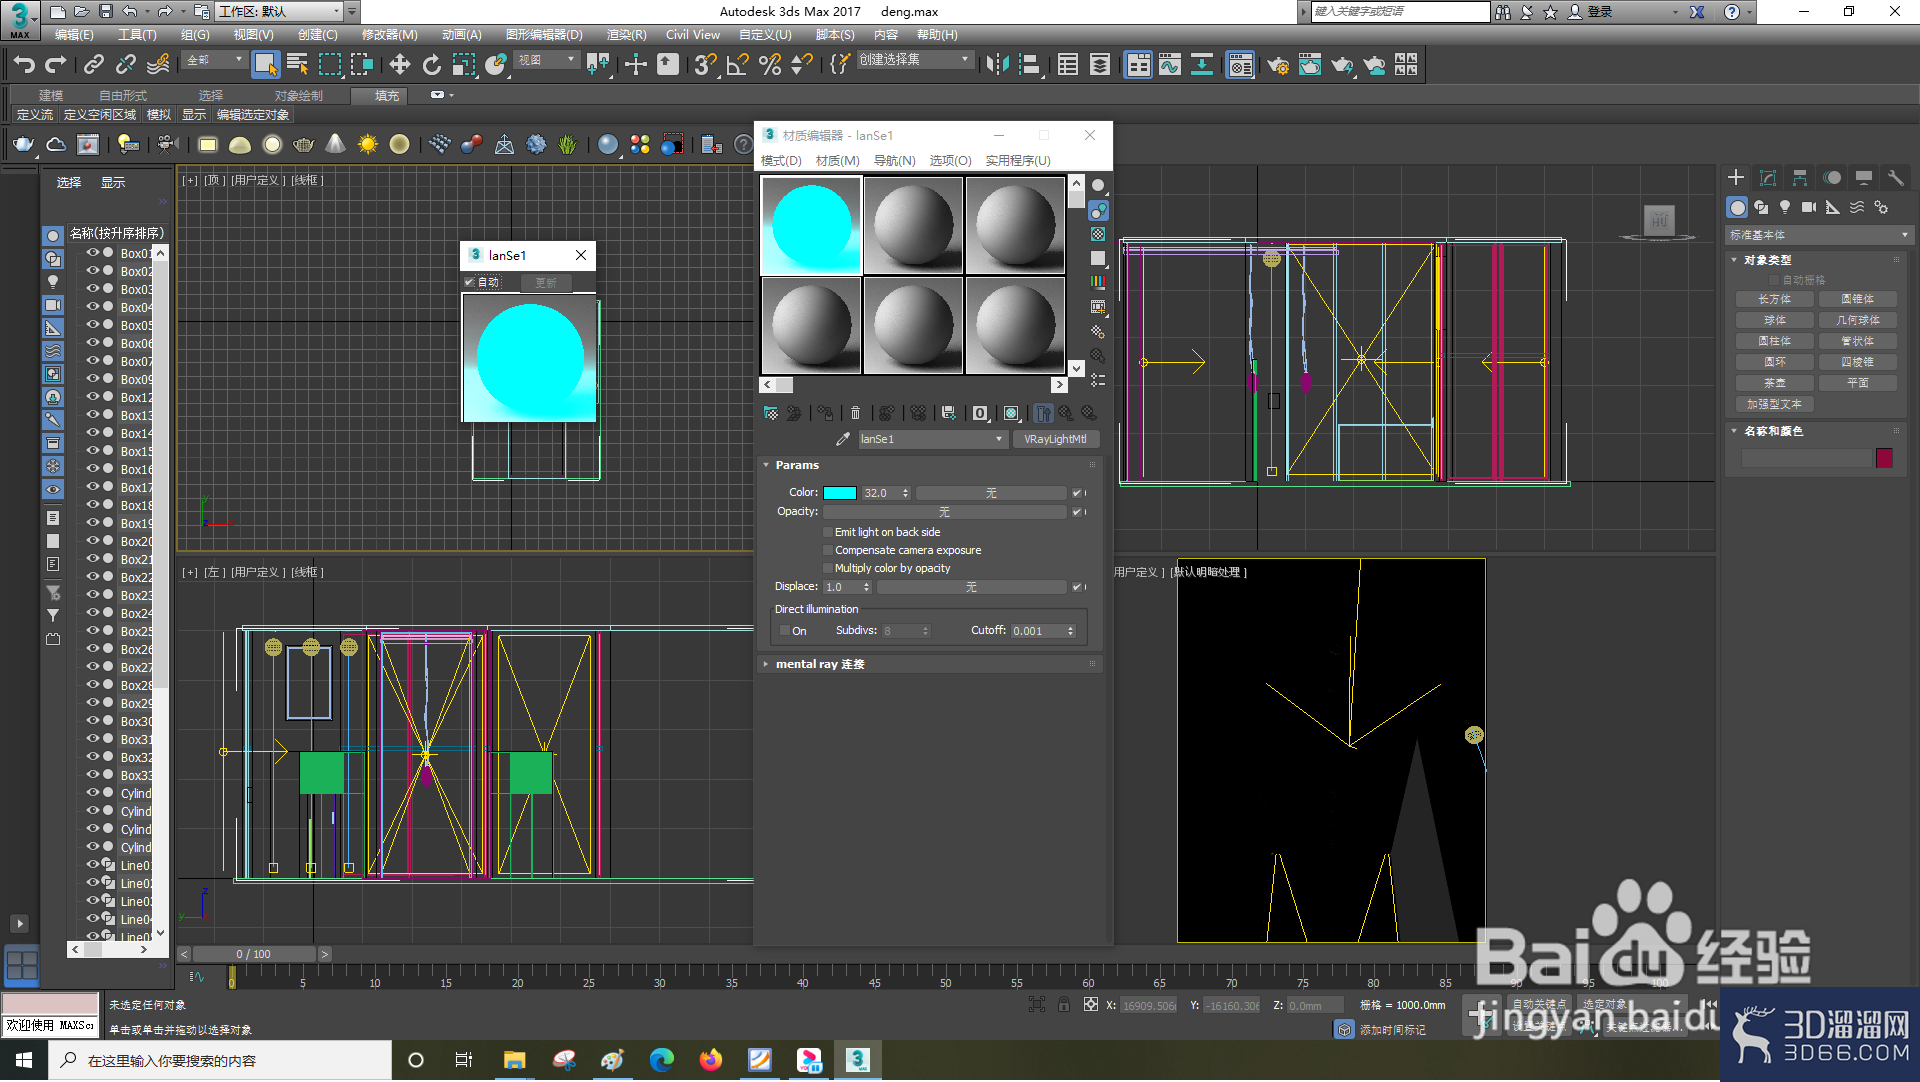Toggle the Percent Snap tool
Viewport: 1920px width, 1082px height.
point(770,65)
